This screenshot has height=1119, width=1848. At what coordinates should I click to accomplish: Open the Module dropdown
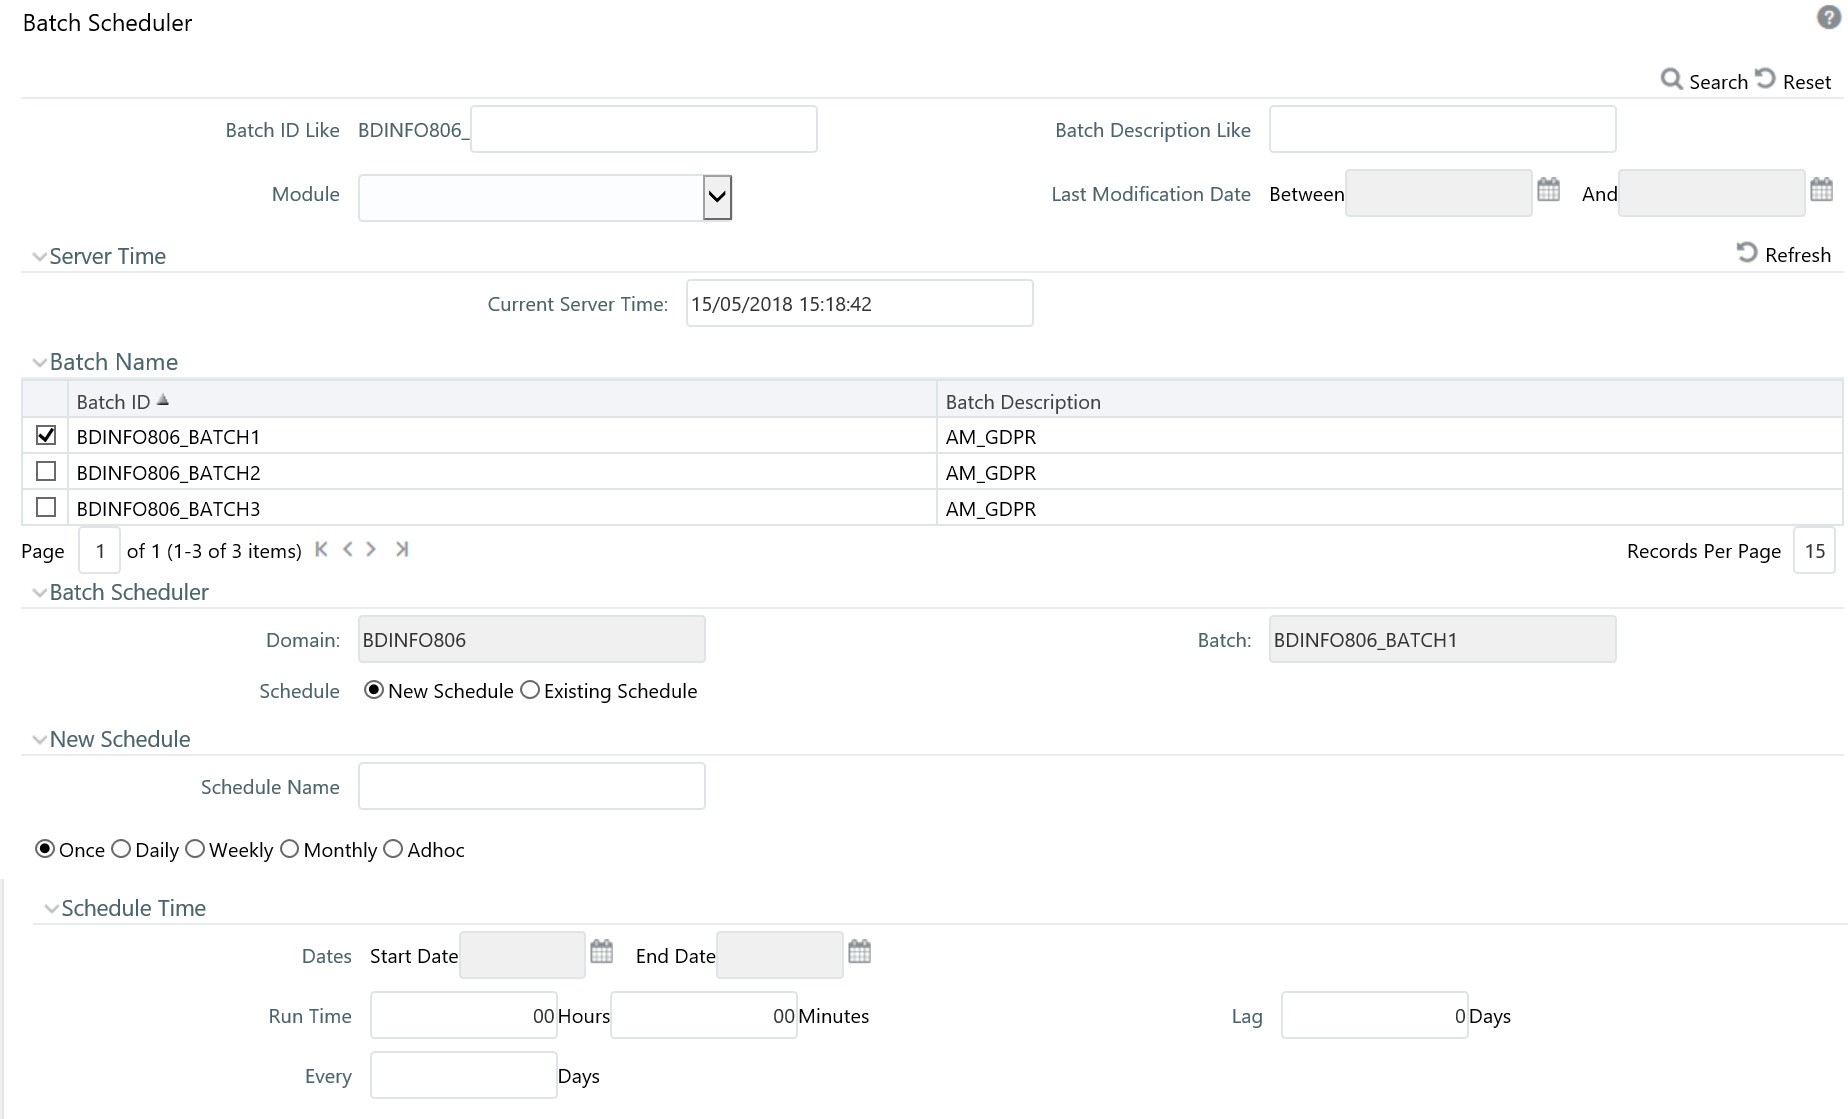(717, 197)
